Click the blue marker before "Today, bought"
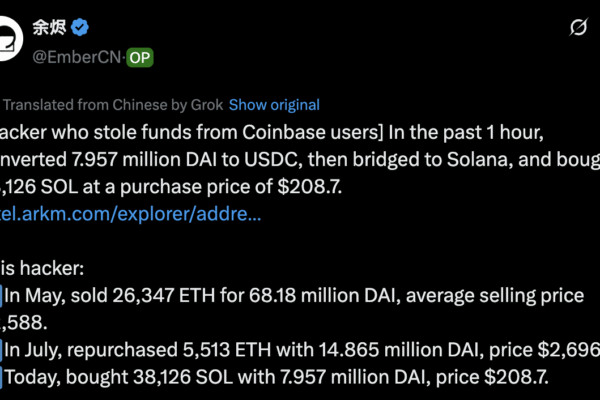 pyautogui.click(x=2, y=377)
